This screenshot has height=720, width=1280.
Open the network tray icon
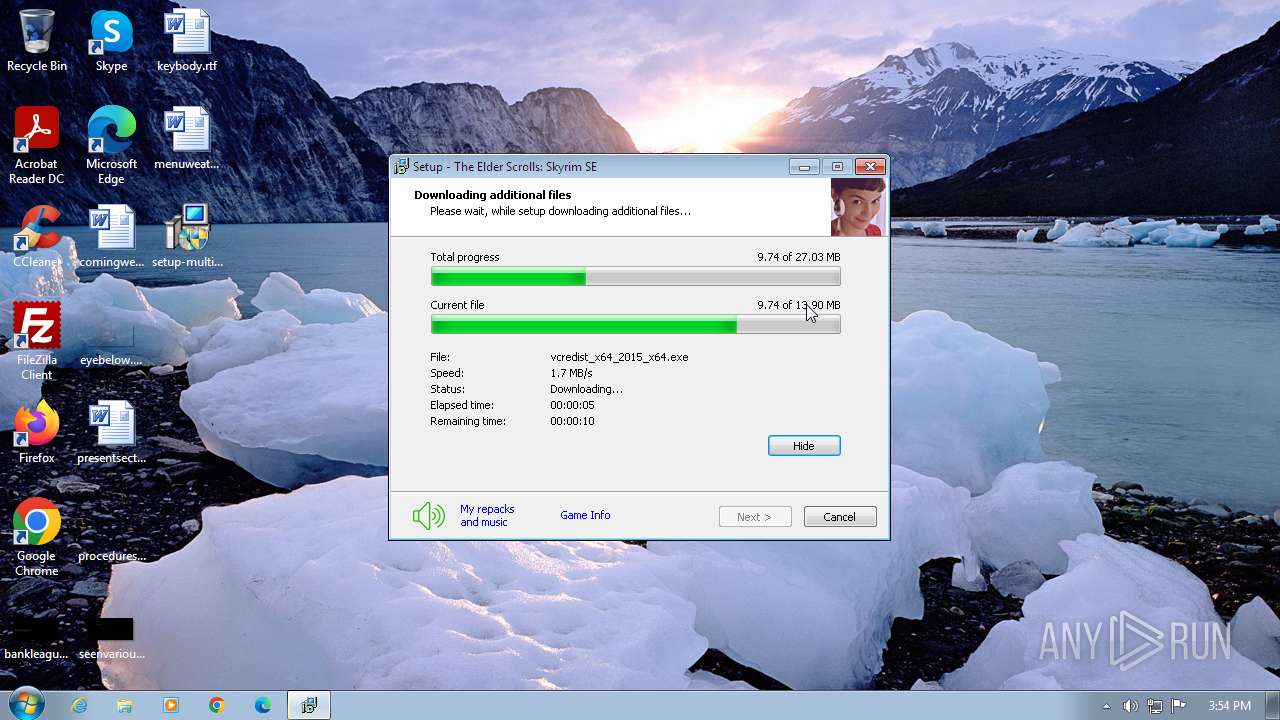[1154, 706]
